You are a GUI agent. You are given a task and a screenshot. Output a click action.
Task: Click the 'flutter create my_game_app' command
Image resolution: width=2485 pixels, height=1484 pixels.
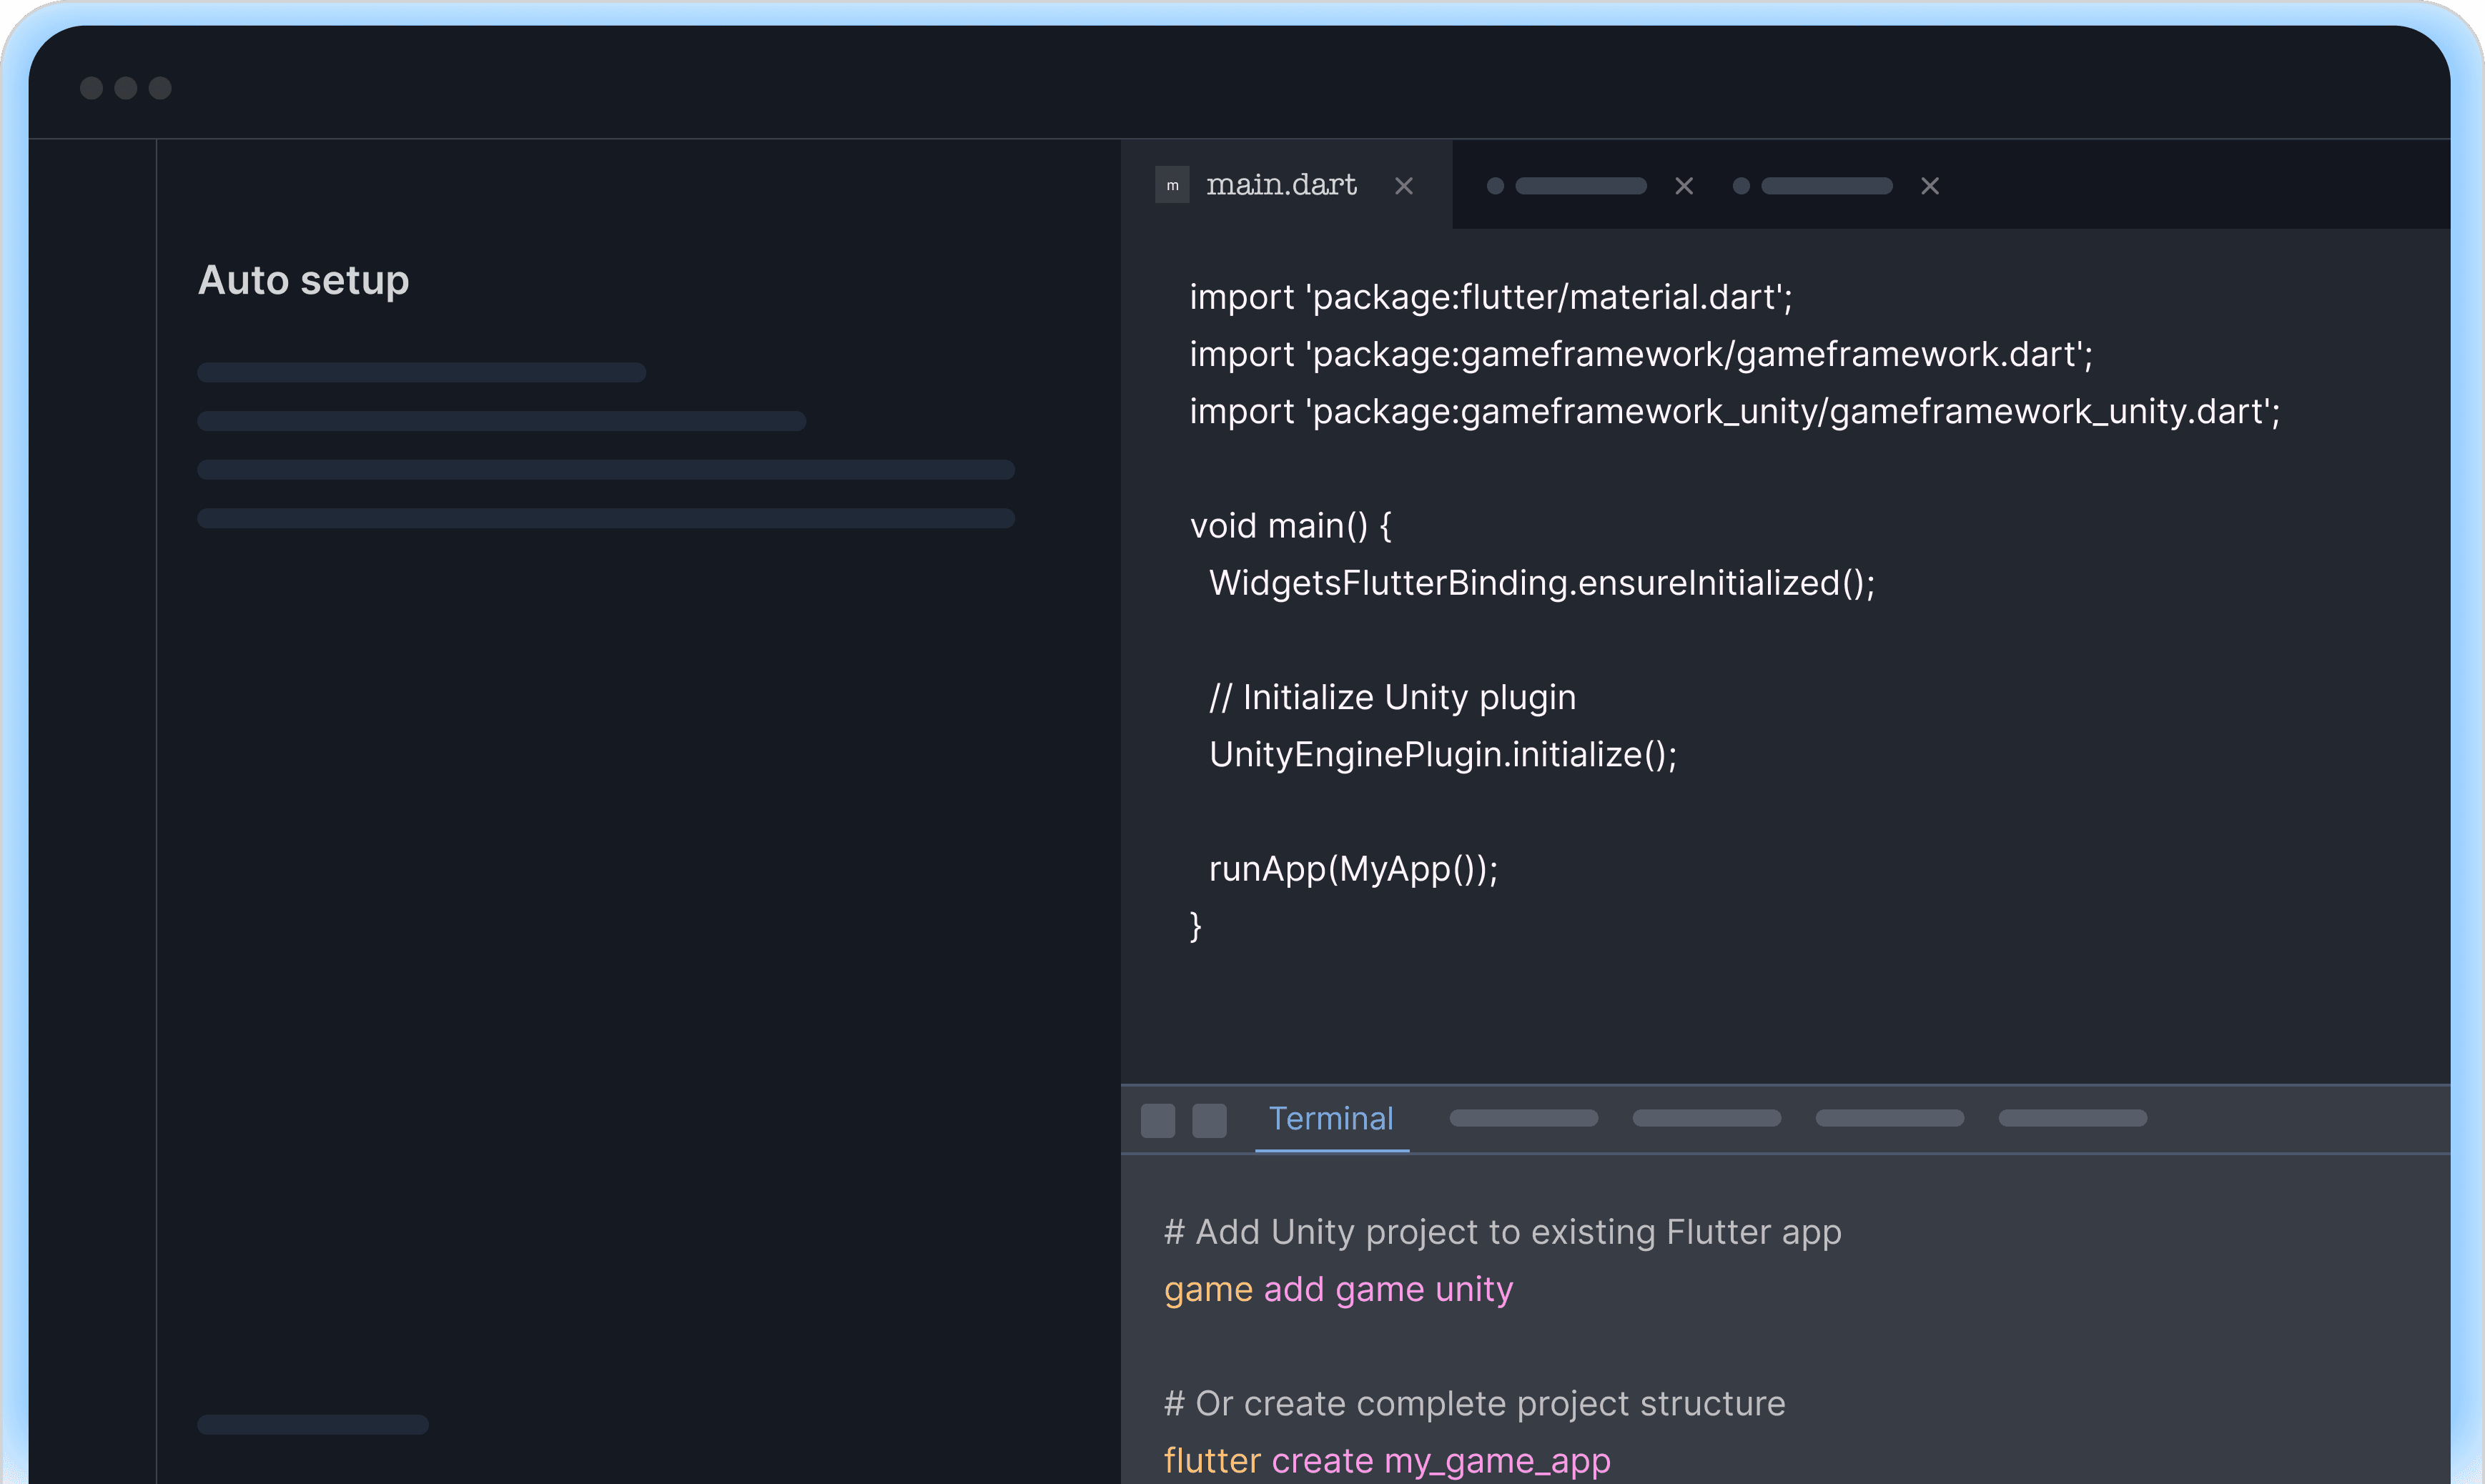(x=1387, y=1461)
